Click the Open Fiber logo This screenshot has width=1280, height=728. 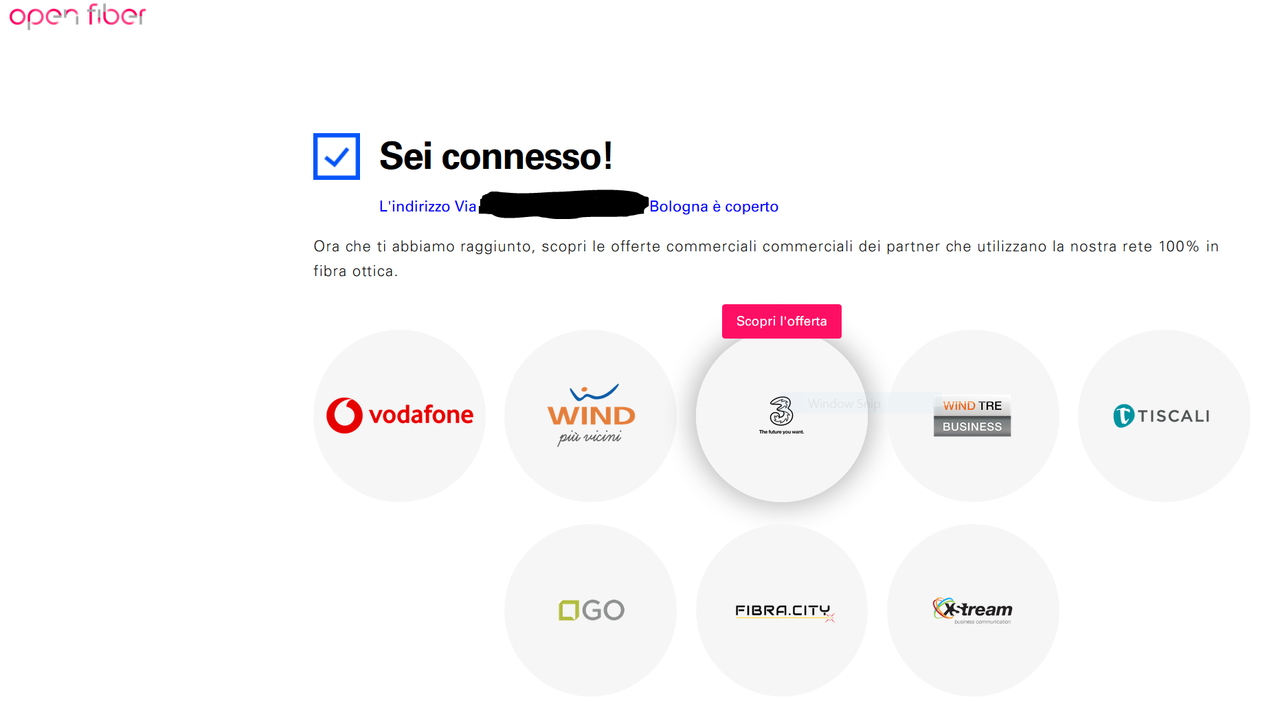[78, 16]
